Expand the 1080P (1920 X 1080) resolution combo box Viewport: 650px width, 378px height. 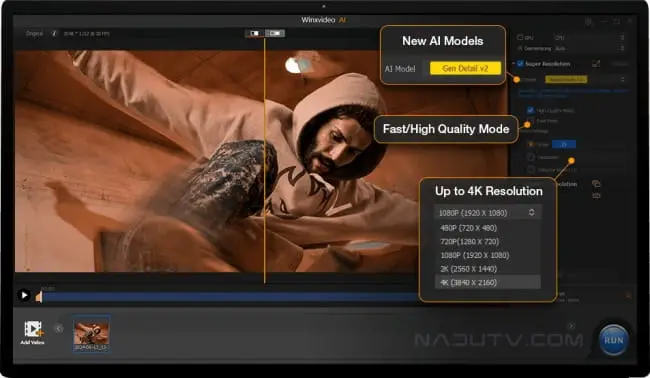click(488, 213)
